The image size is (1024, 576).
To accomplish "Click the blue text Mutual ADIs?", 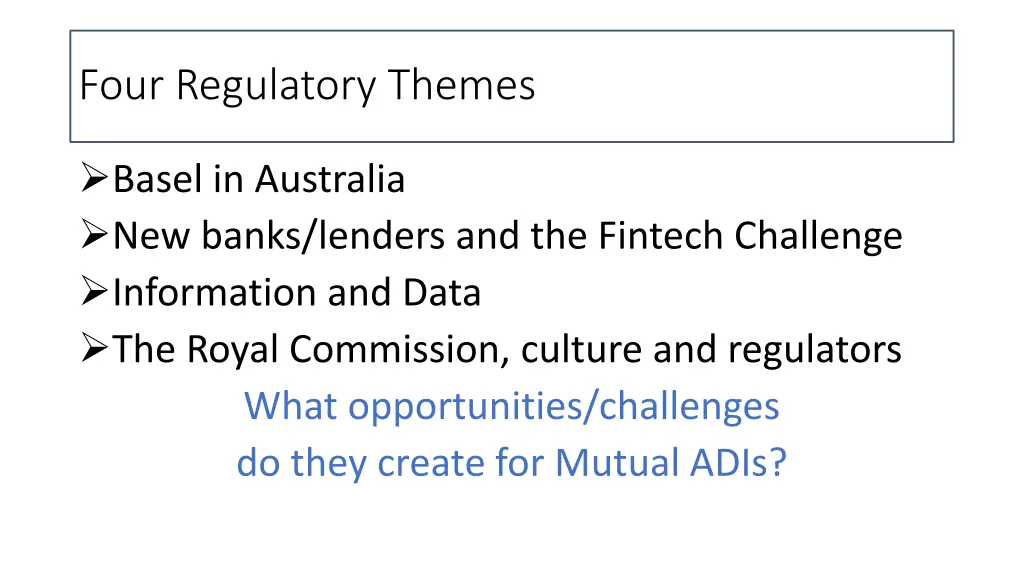I will pos(671,463).
